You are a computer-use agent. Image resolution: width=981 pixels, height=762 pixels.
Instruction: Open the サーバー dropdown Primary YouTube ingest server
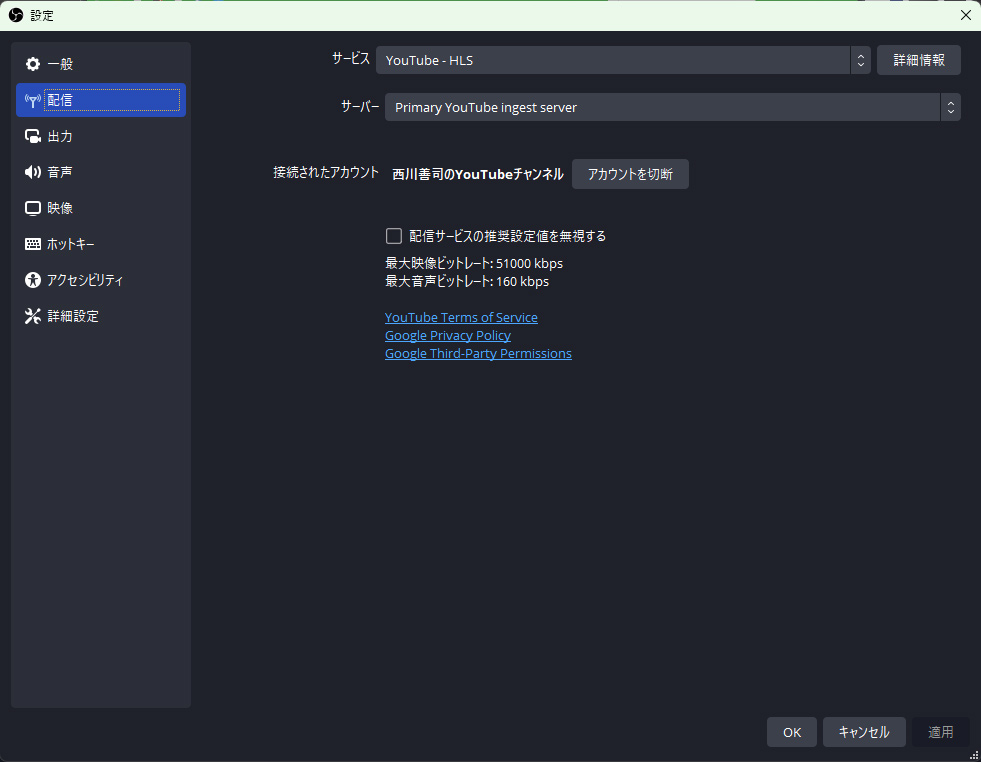(673, 107)
